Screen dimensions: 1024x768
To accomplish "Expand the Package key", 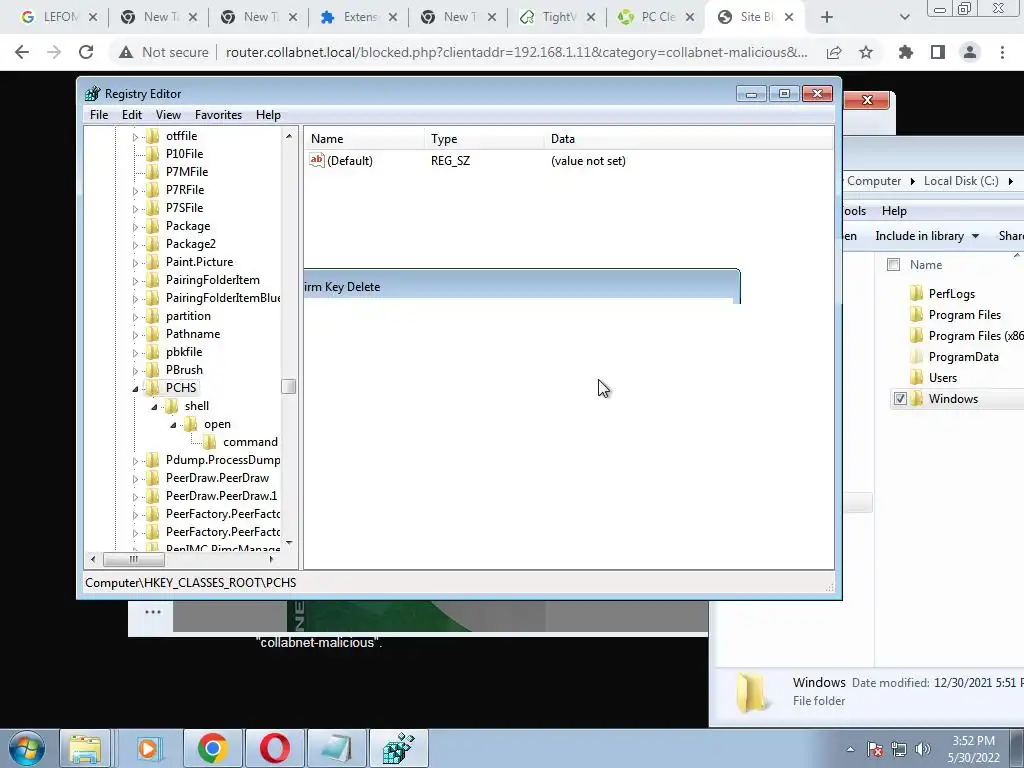I will (x=135, y=227).
